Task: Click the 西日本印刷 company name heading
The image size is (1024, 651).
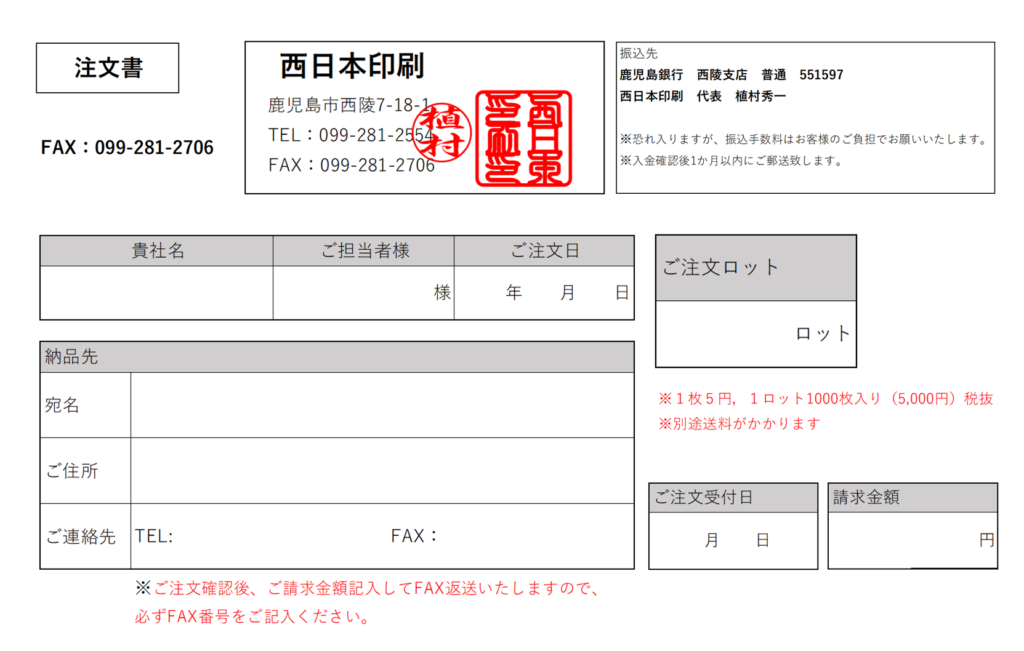Action: coord(352,66)
